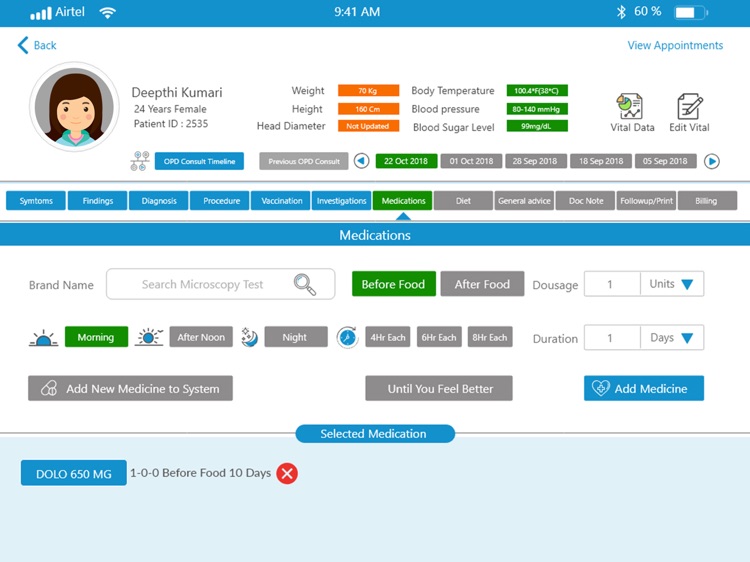Toggle Until You Feel Better
Screen dimensions: 750x562
(439, 388)
